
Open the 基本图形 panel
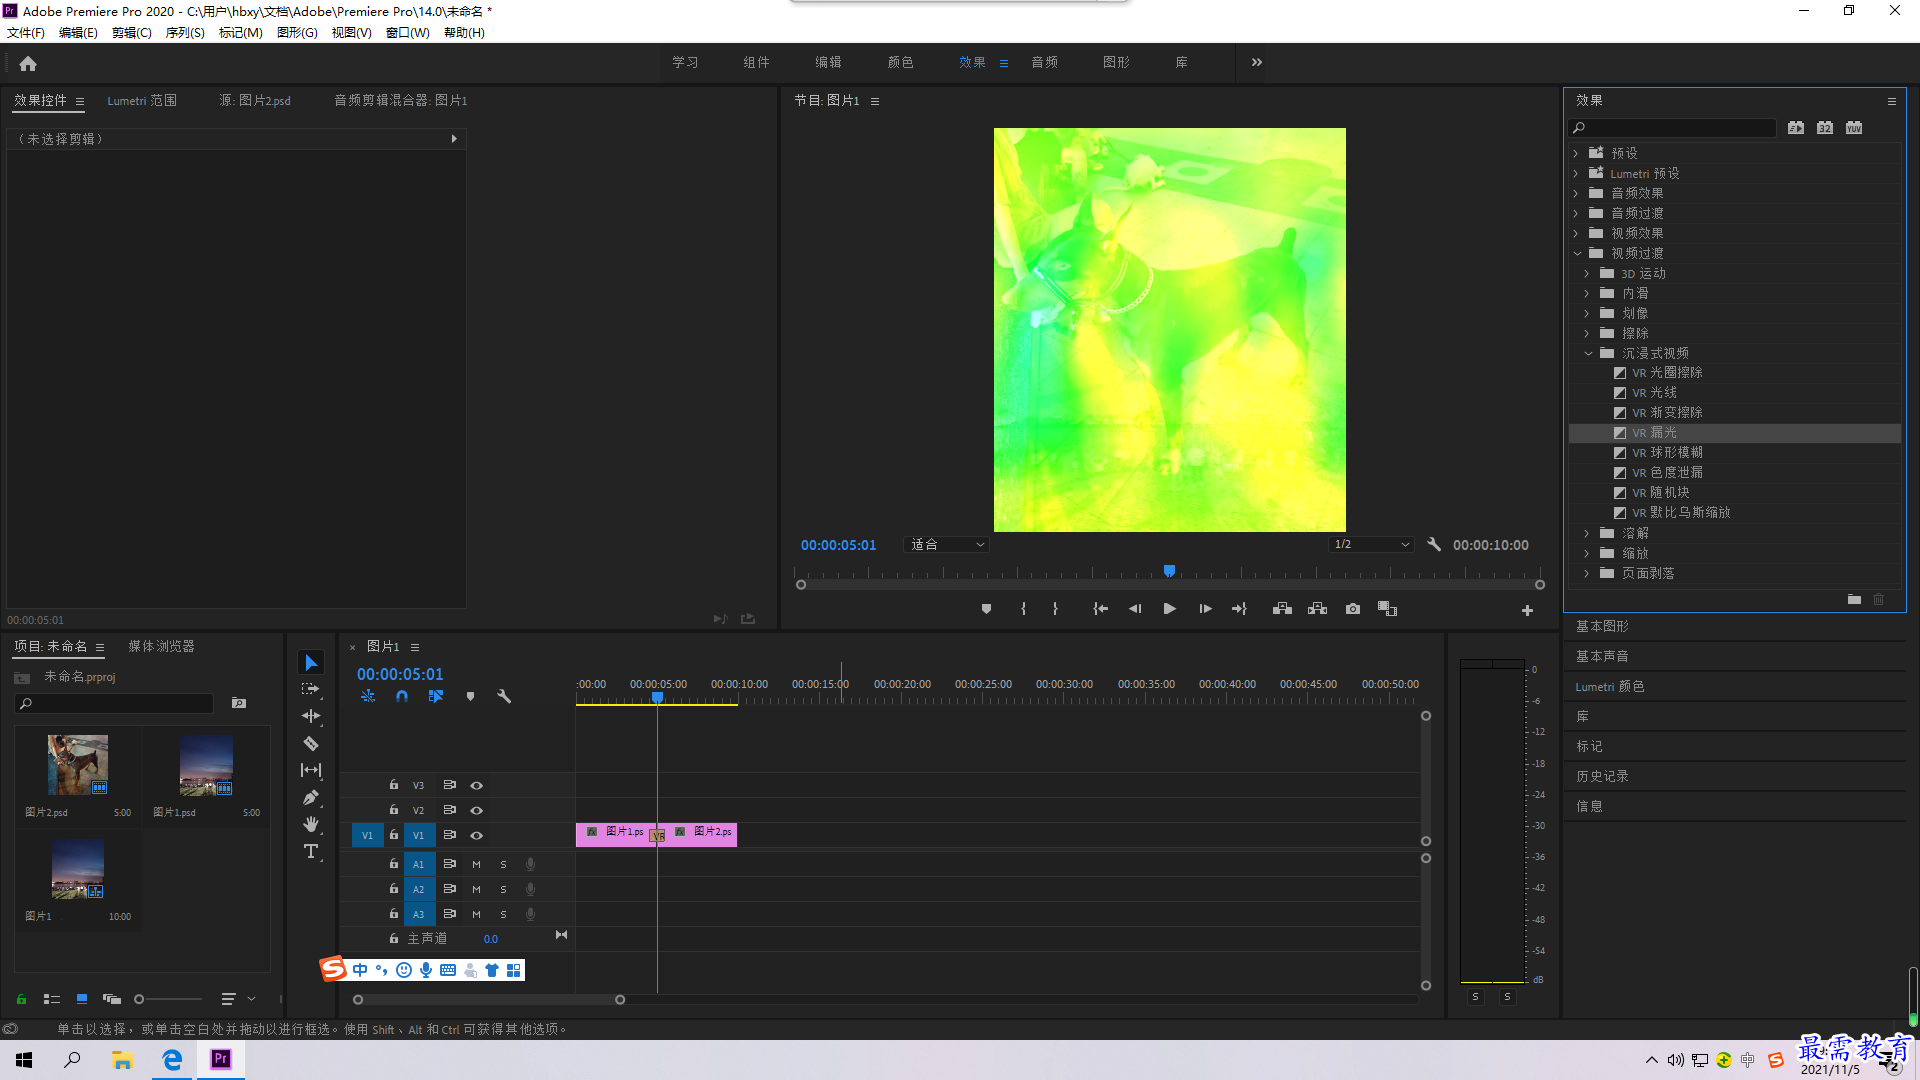tap(1602, 626)
